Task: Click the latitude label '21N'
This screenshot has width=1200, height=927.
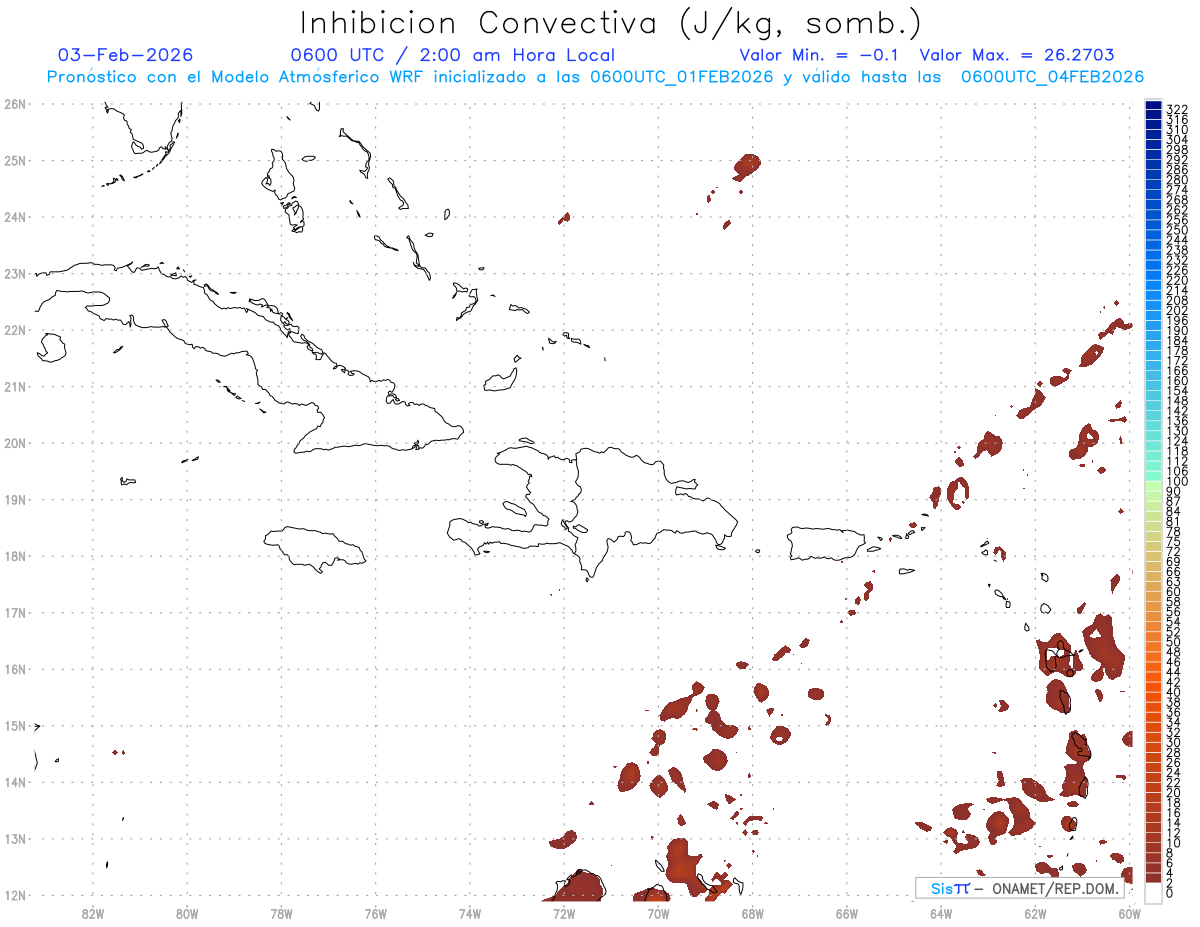Action: coord(15,386)
